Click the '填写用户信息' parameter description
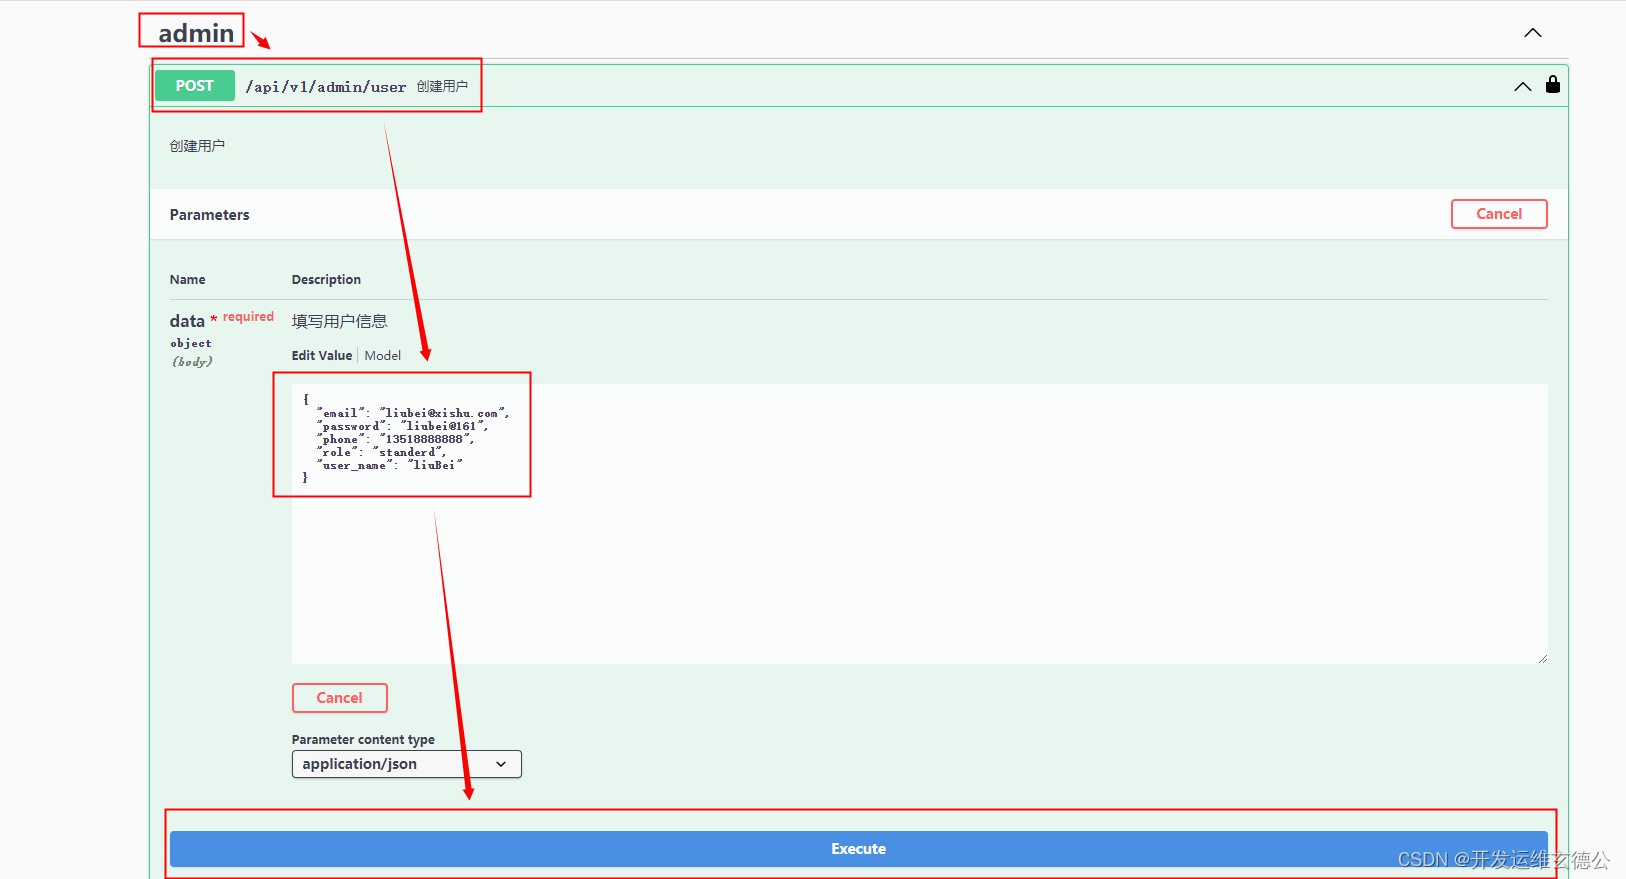The height and width of the screenshot is (879, 1626). 340,321
